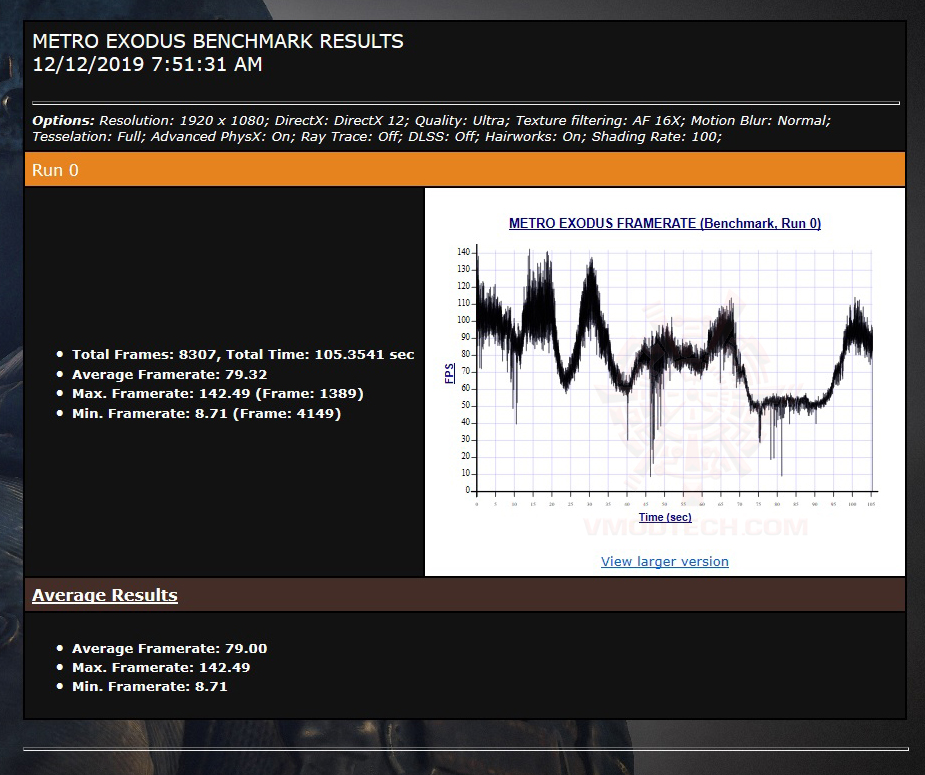Click Average Framerate: 79.32 in Run 0

click(x=169, y=375)
